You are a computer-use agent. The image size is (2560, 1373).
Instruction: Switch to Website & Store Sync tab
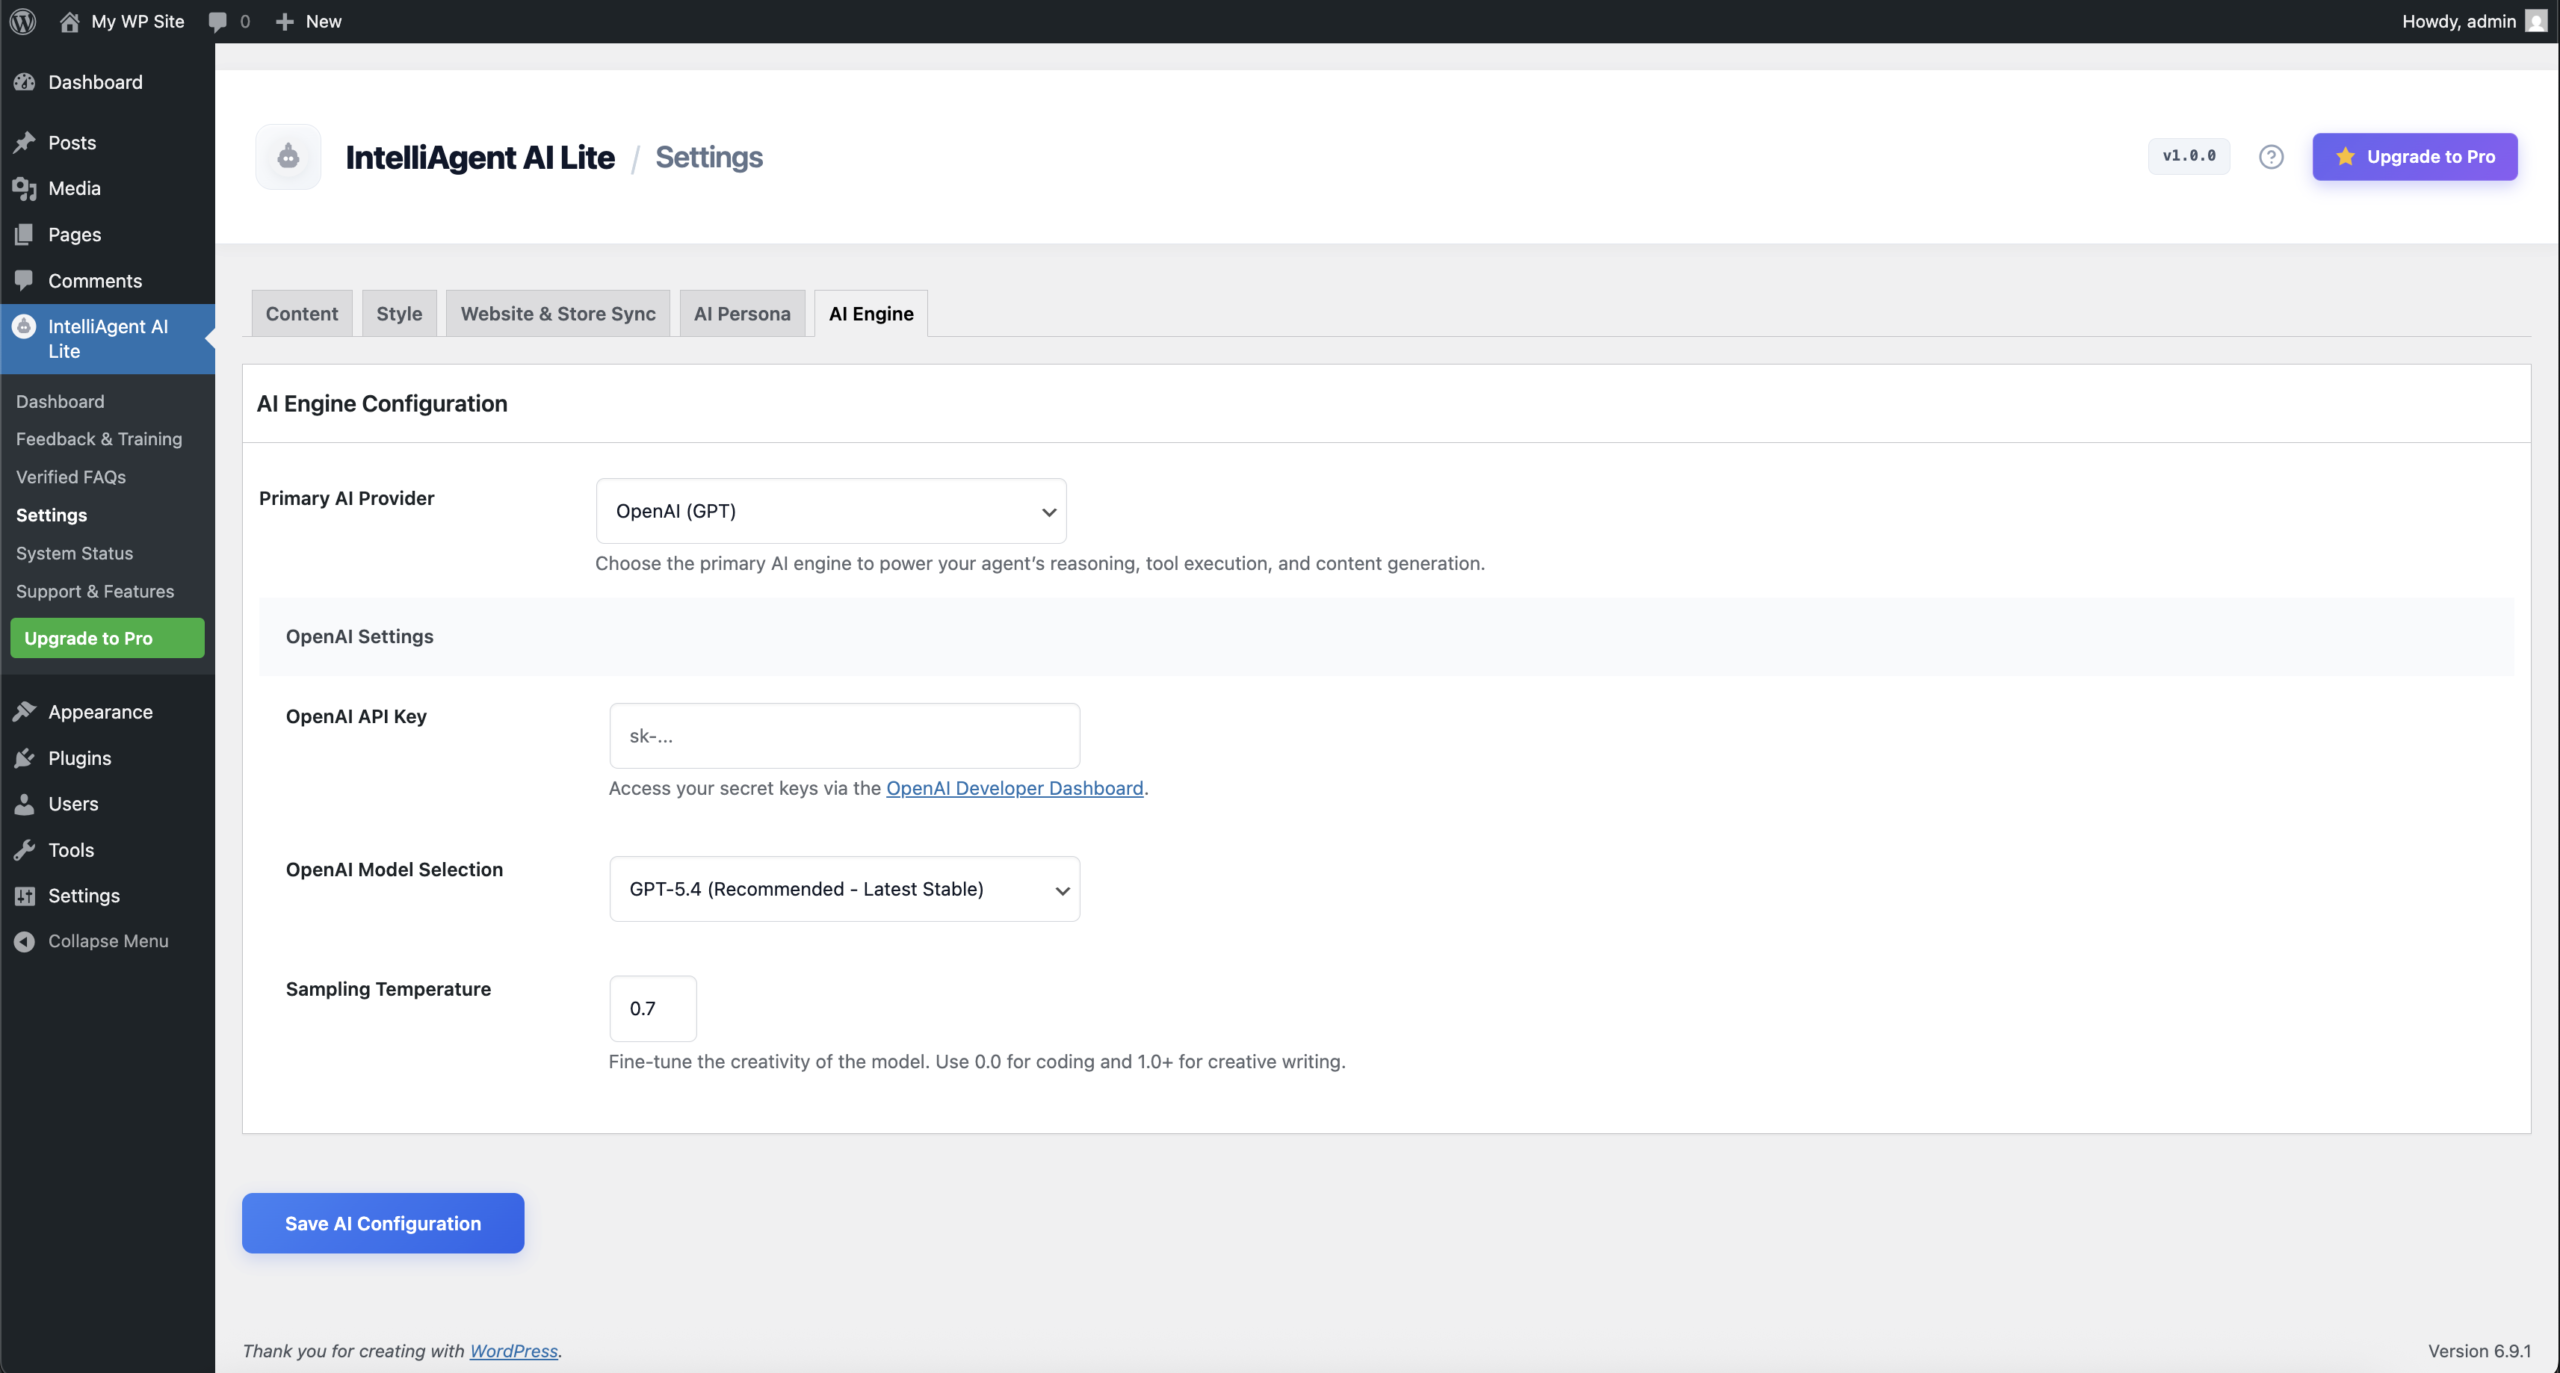(x=558, y=314)
